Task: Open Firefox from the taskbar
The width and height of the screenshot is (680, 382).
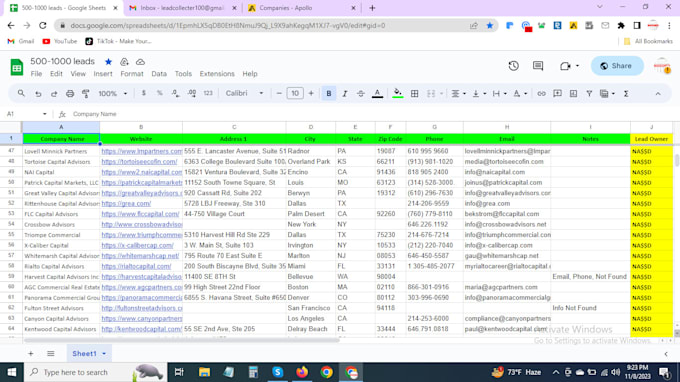Action: click(x=302, y=372)
